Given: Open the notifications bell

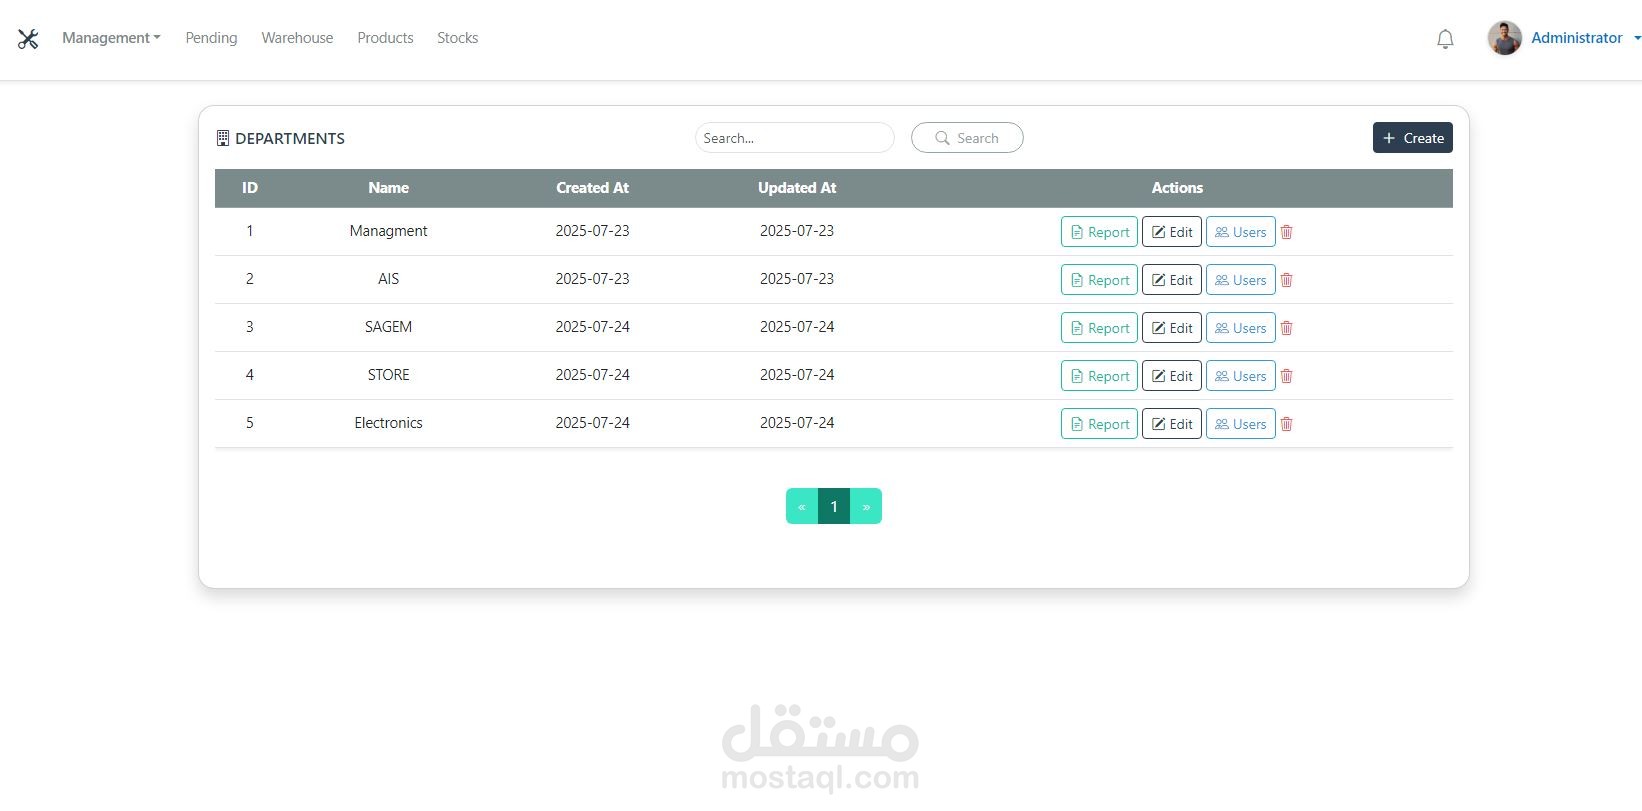Looking at the screenshot, I should (x=1445, y=39).
